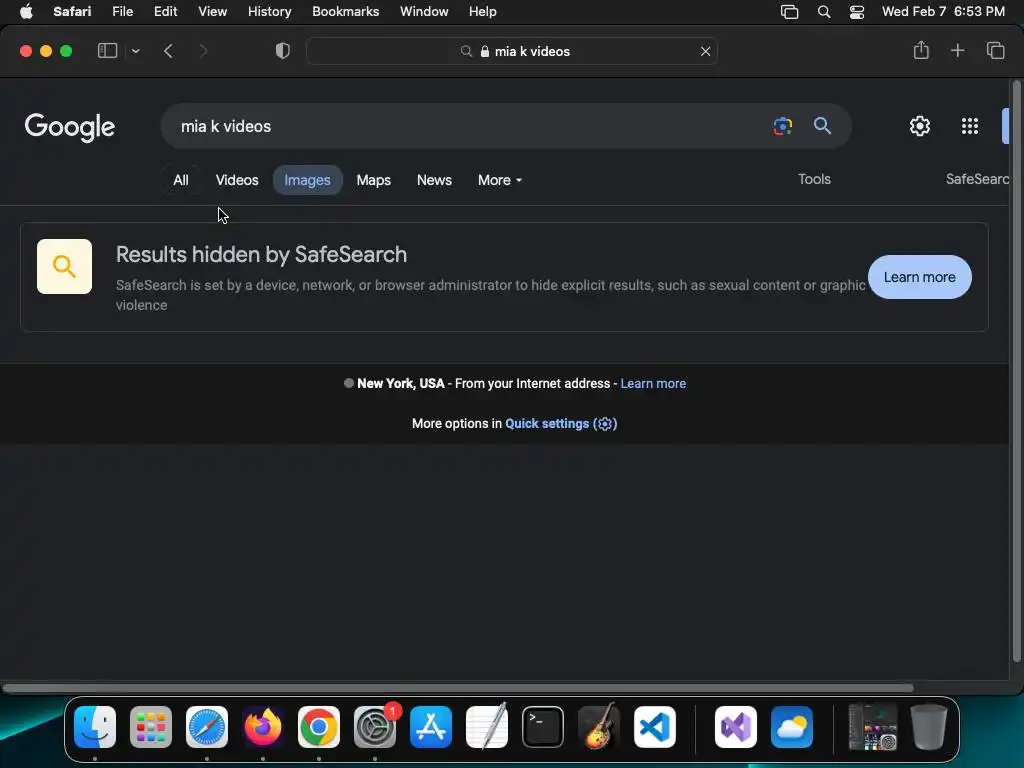
Task: Open the sidebar options chevron dropdown
Action: [135, 51]
